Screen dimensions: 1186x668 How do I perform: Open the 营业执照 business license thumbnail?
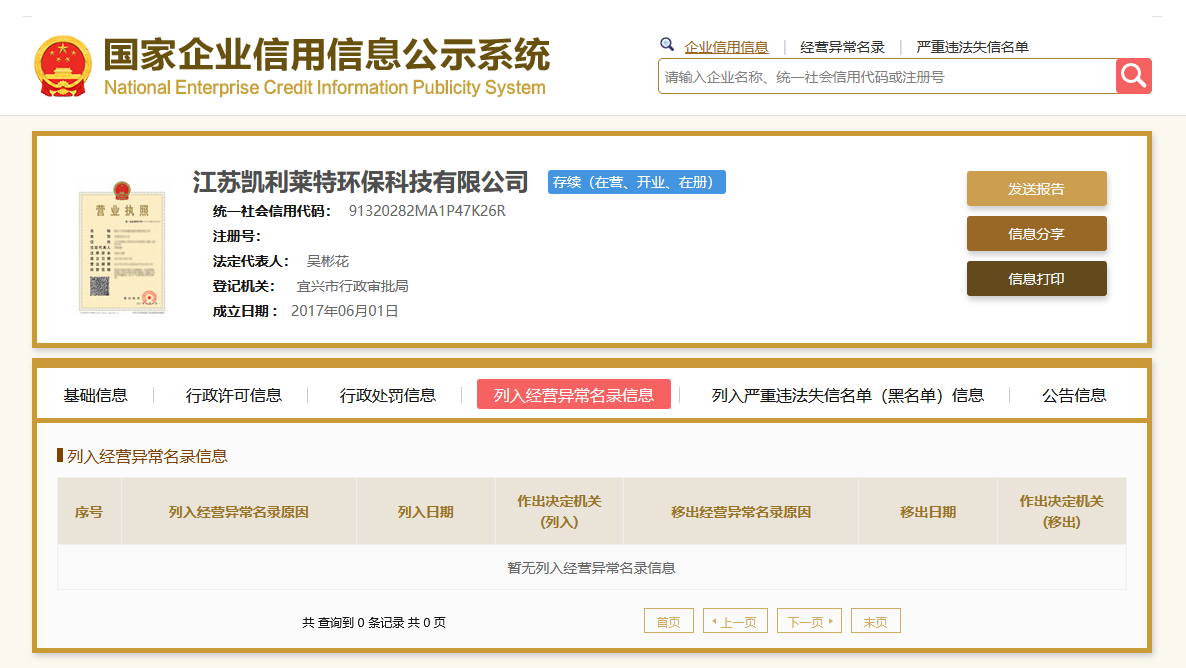point(122,247)
